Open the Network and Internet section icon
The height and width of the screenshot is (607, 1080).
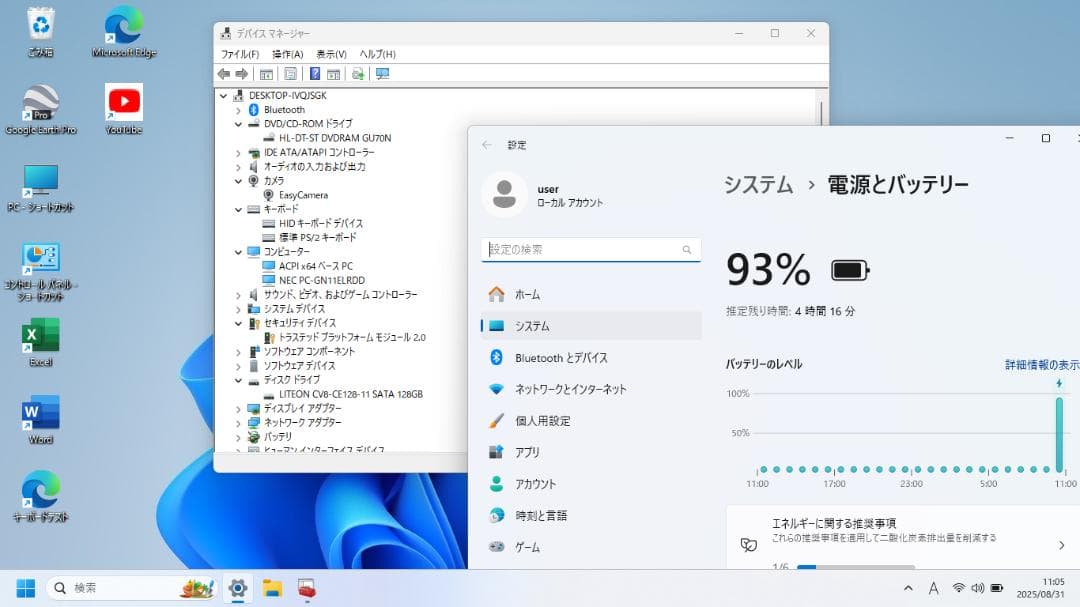[x=498, y=390]
